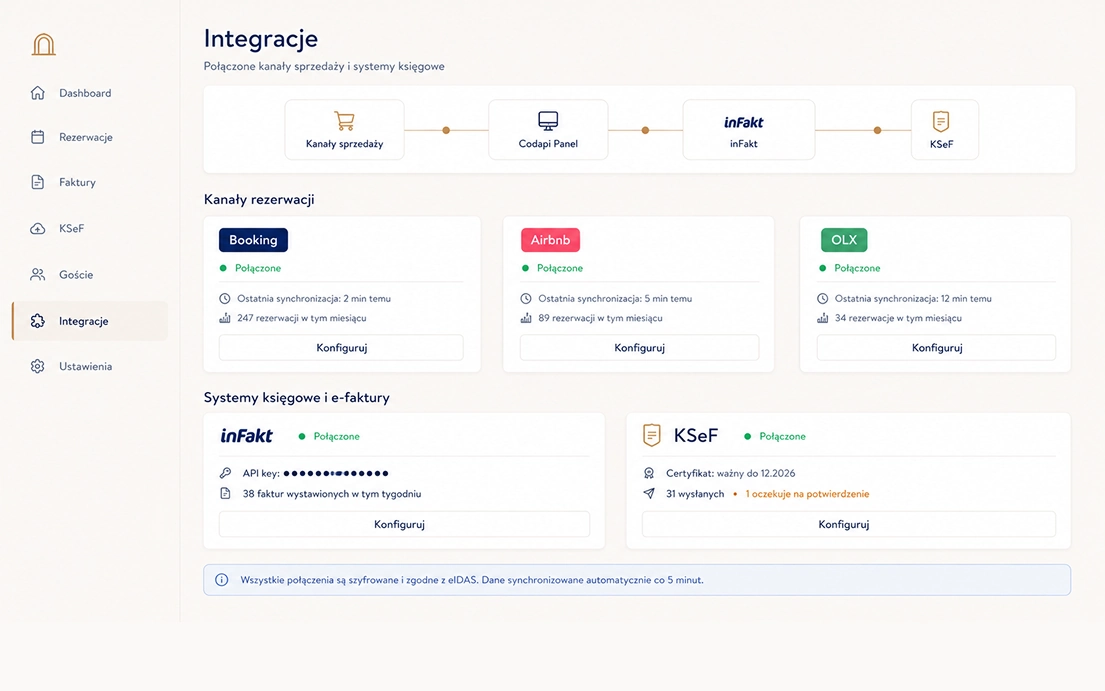
Task: Click the shopping cart Kanały sprzedaży icon
Action: point(344,120)
